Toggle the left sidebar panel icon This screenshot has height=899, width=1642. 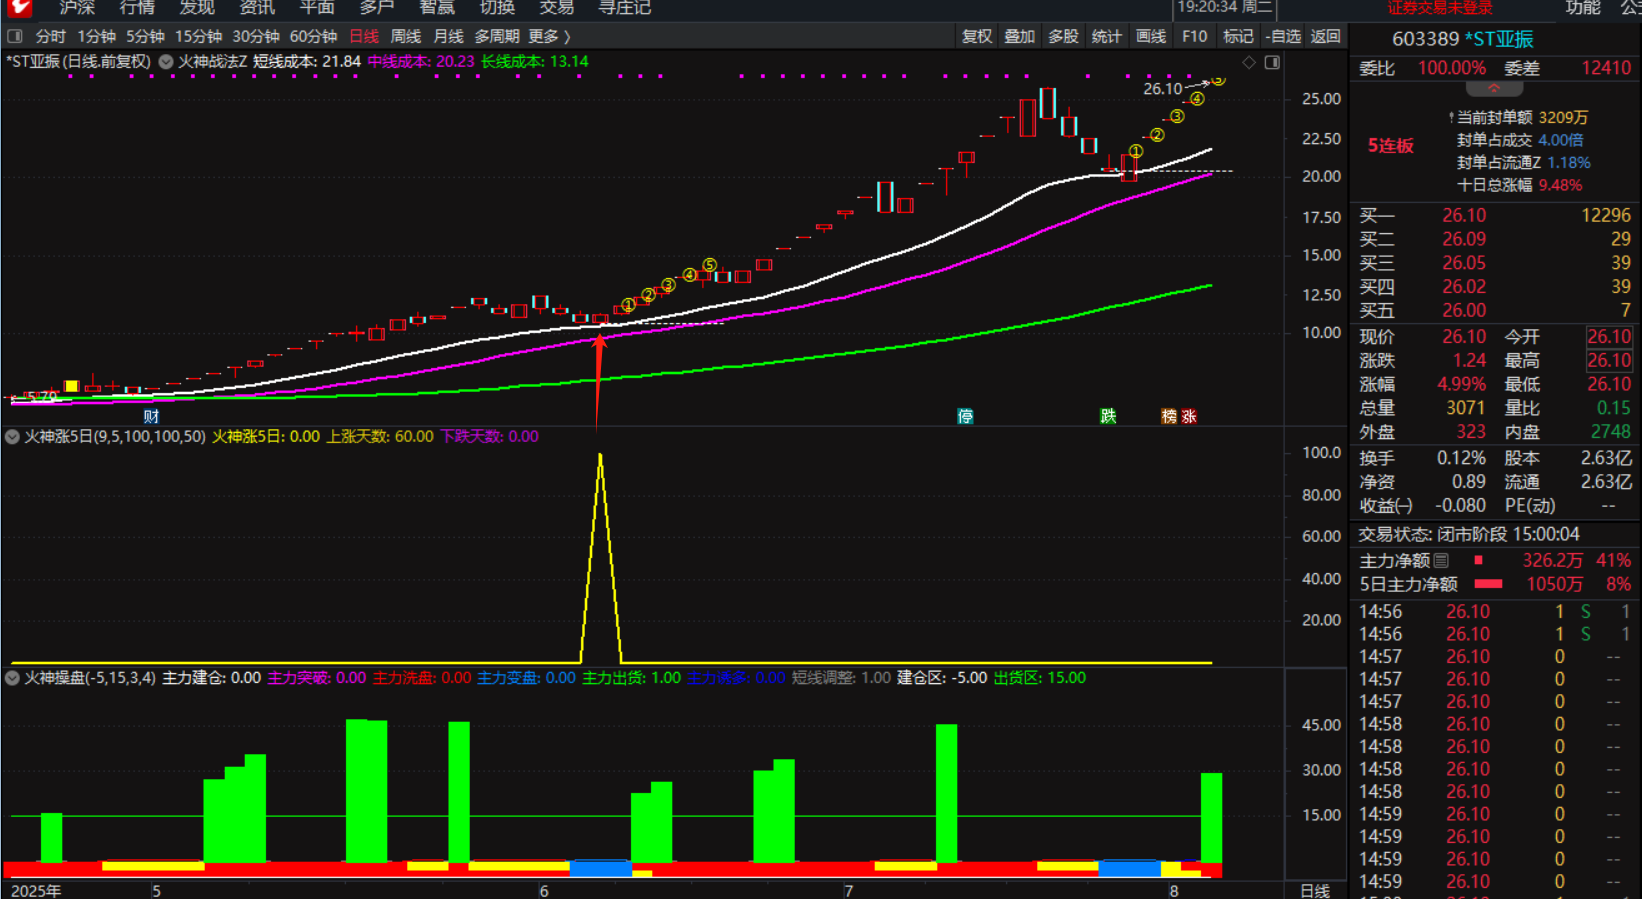pos(15,37)
